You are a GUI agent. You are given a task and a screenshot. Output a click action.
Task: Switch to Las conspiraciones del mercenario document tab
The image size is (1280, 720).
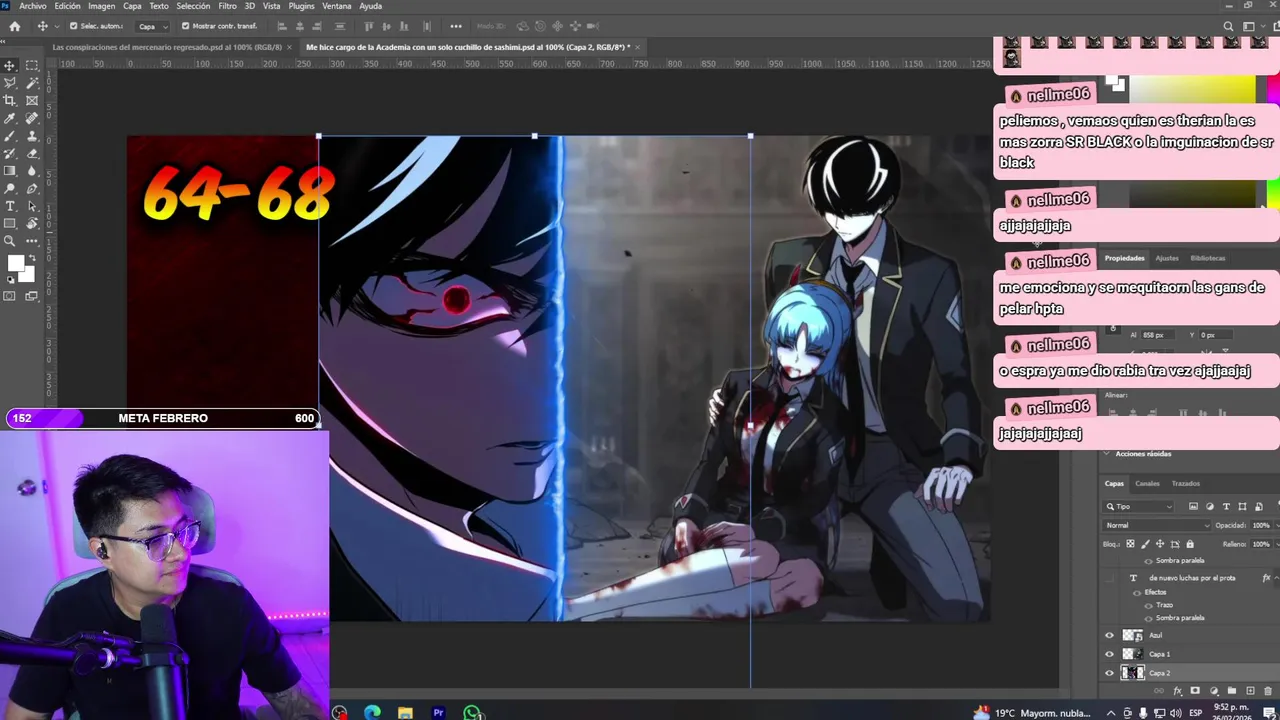coord(166,47)
